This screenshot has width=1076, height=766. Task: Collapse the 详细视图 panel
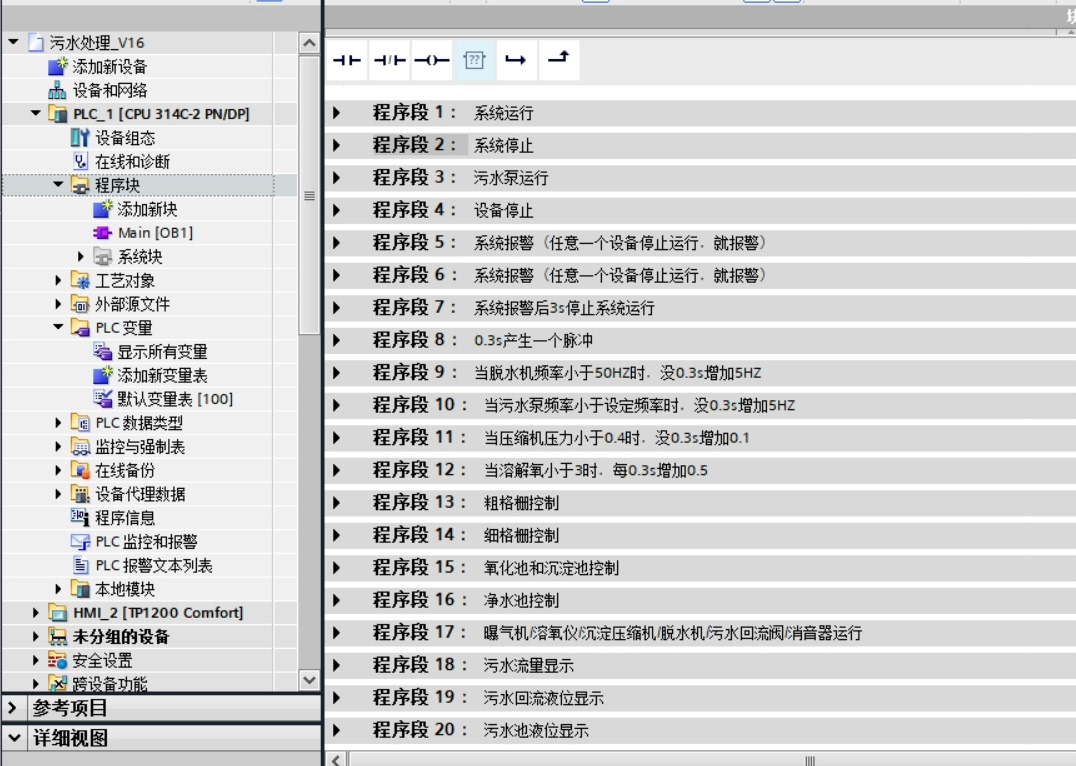tap(13, 738)
